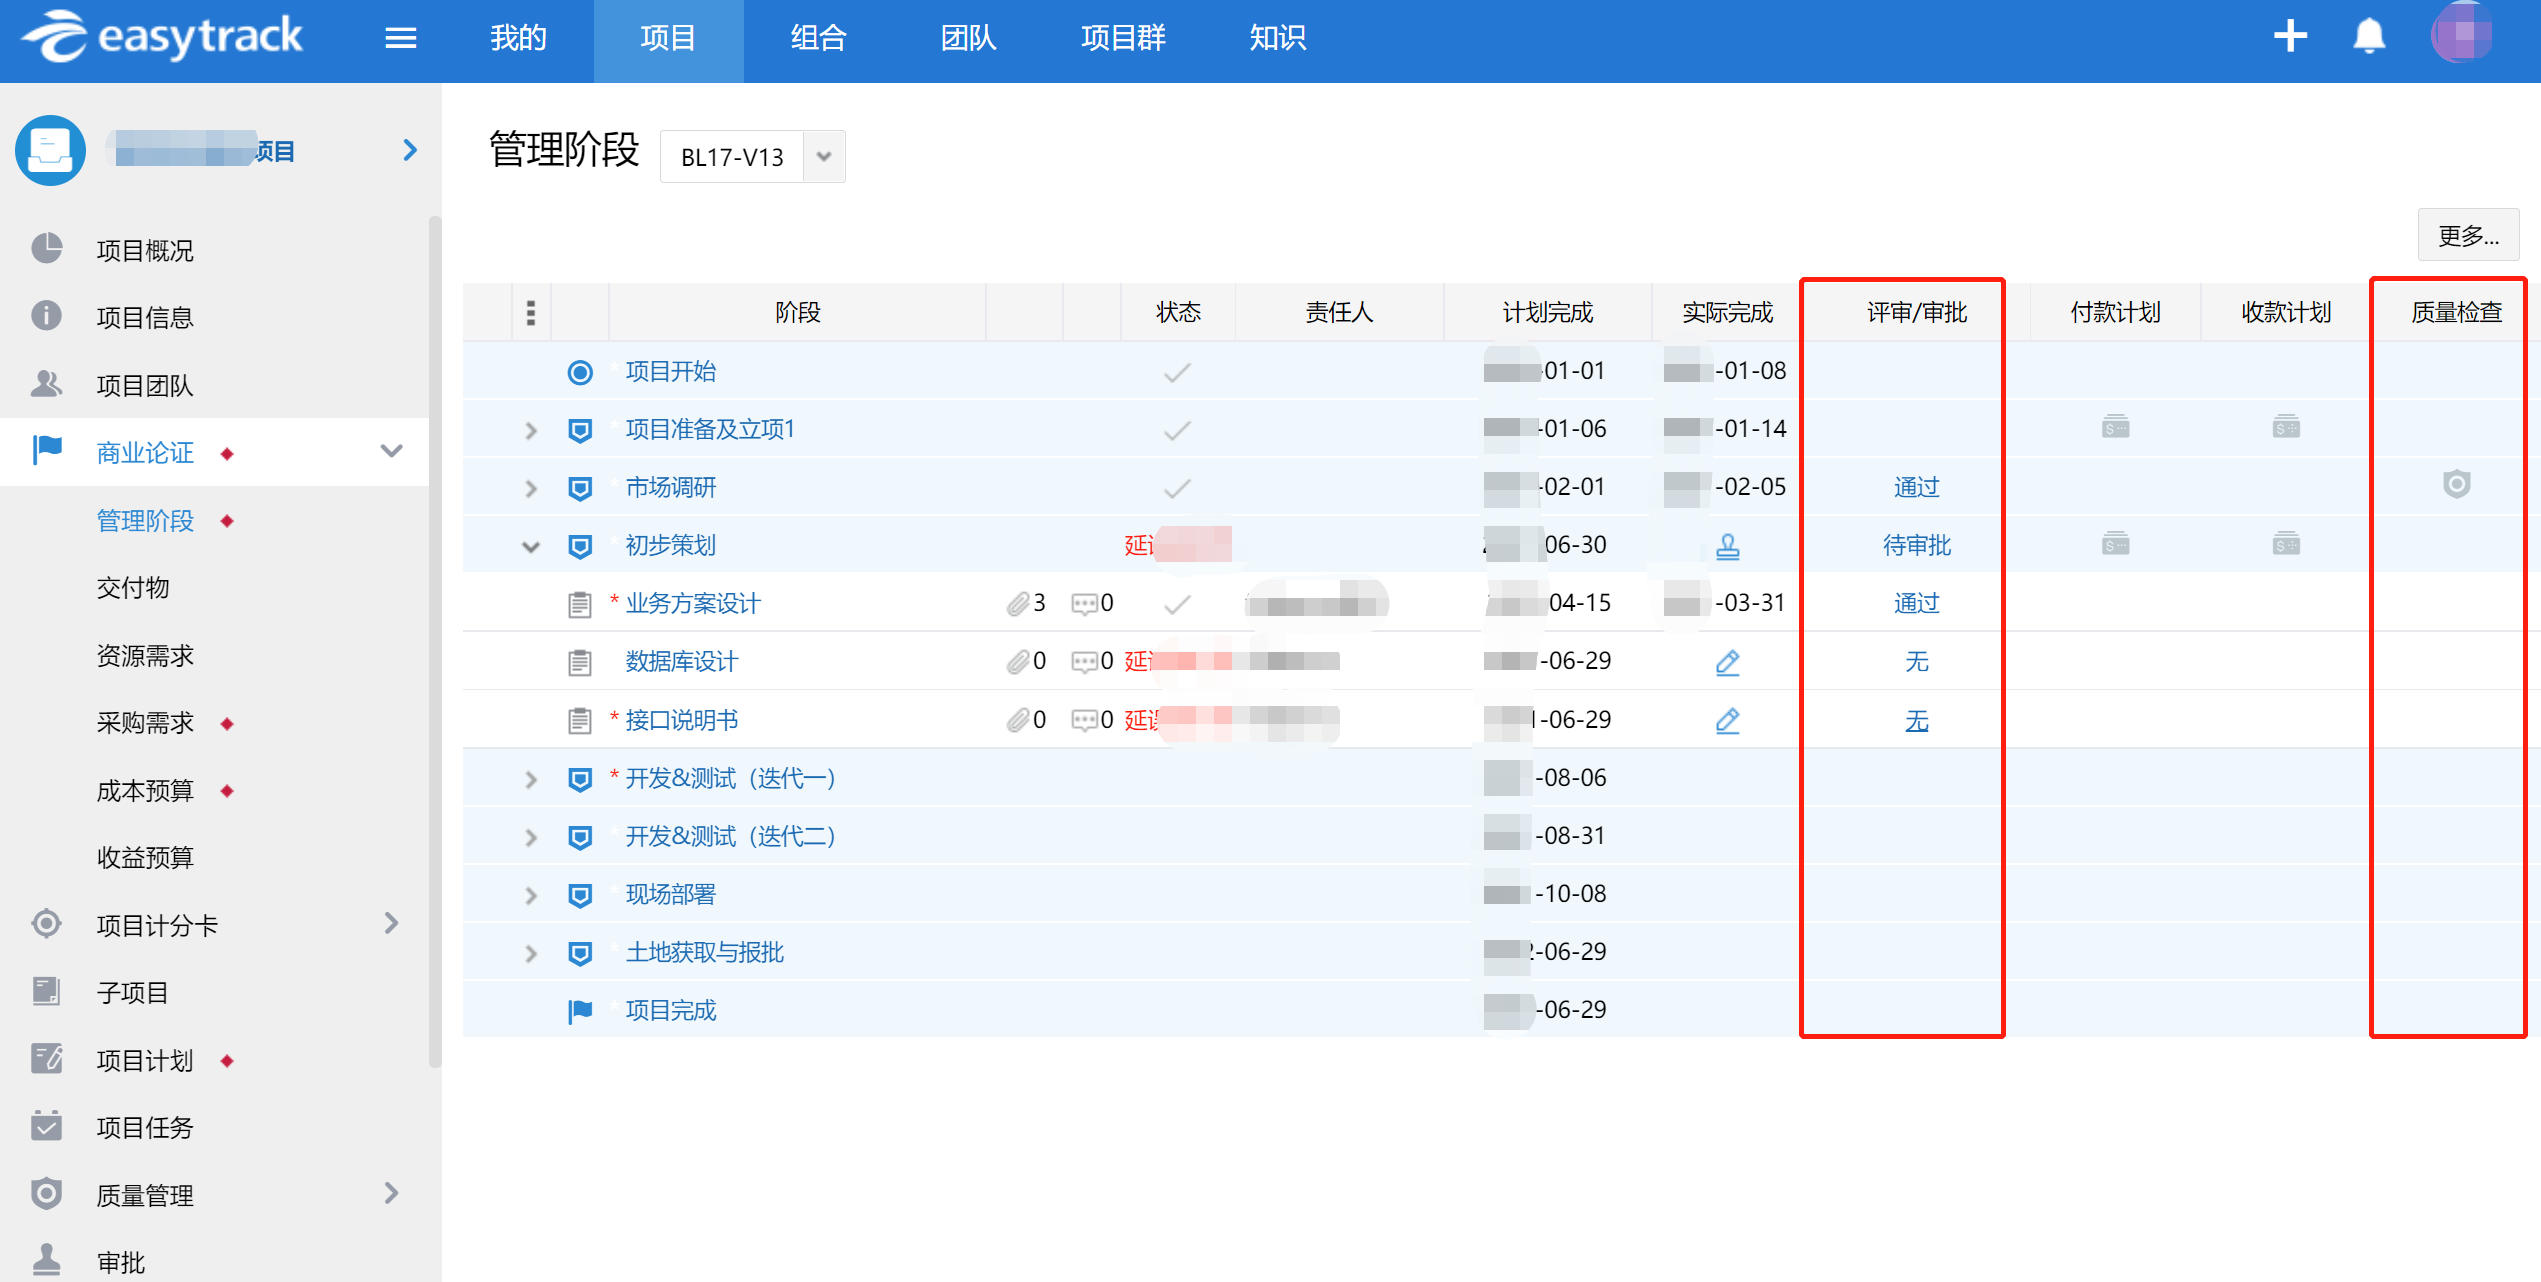Click the sidebar vertical scrollbar
This screenshot has height=1282, width=2541.
(434, 640)
